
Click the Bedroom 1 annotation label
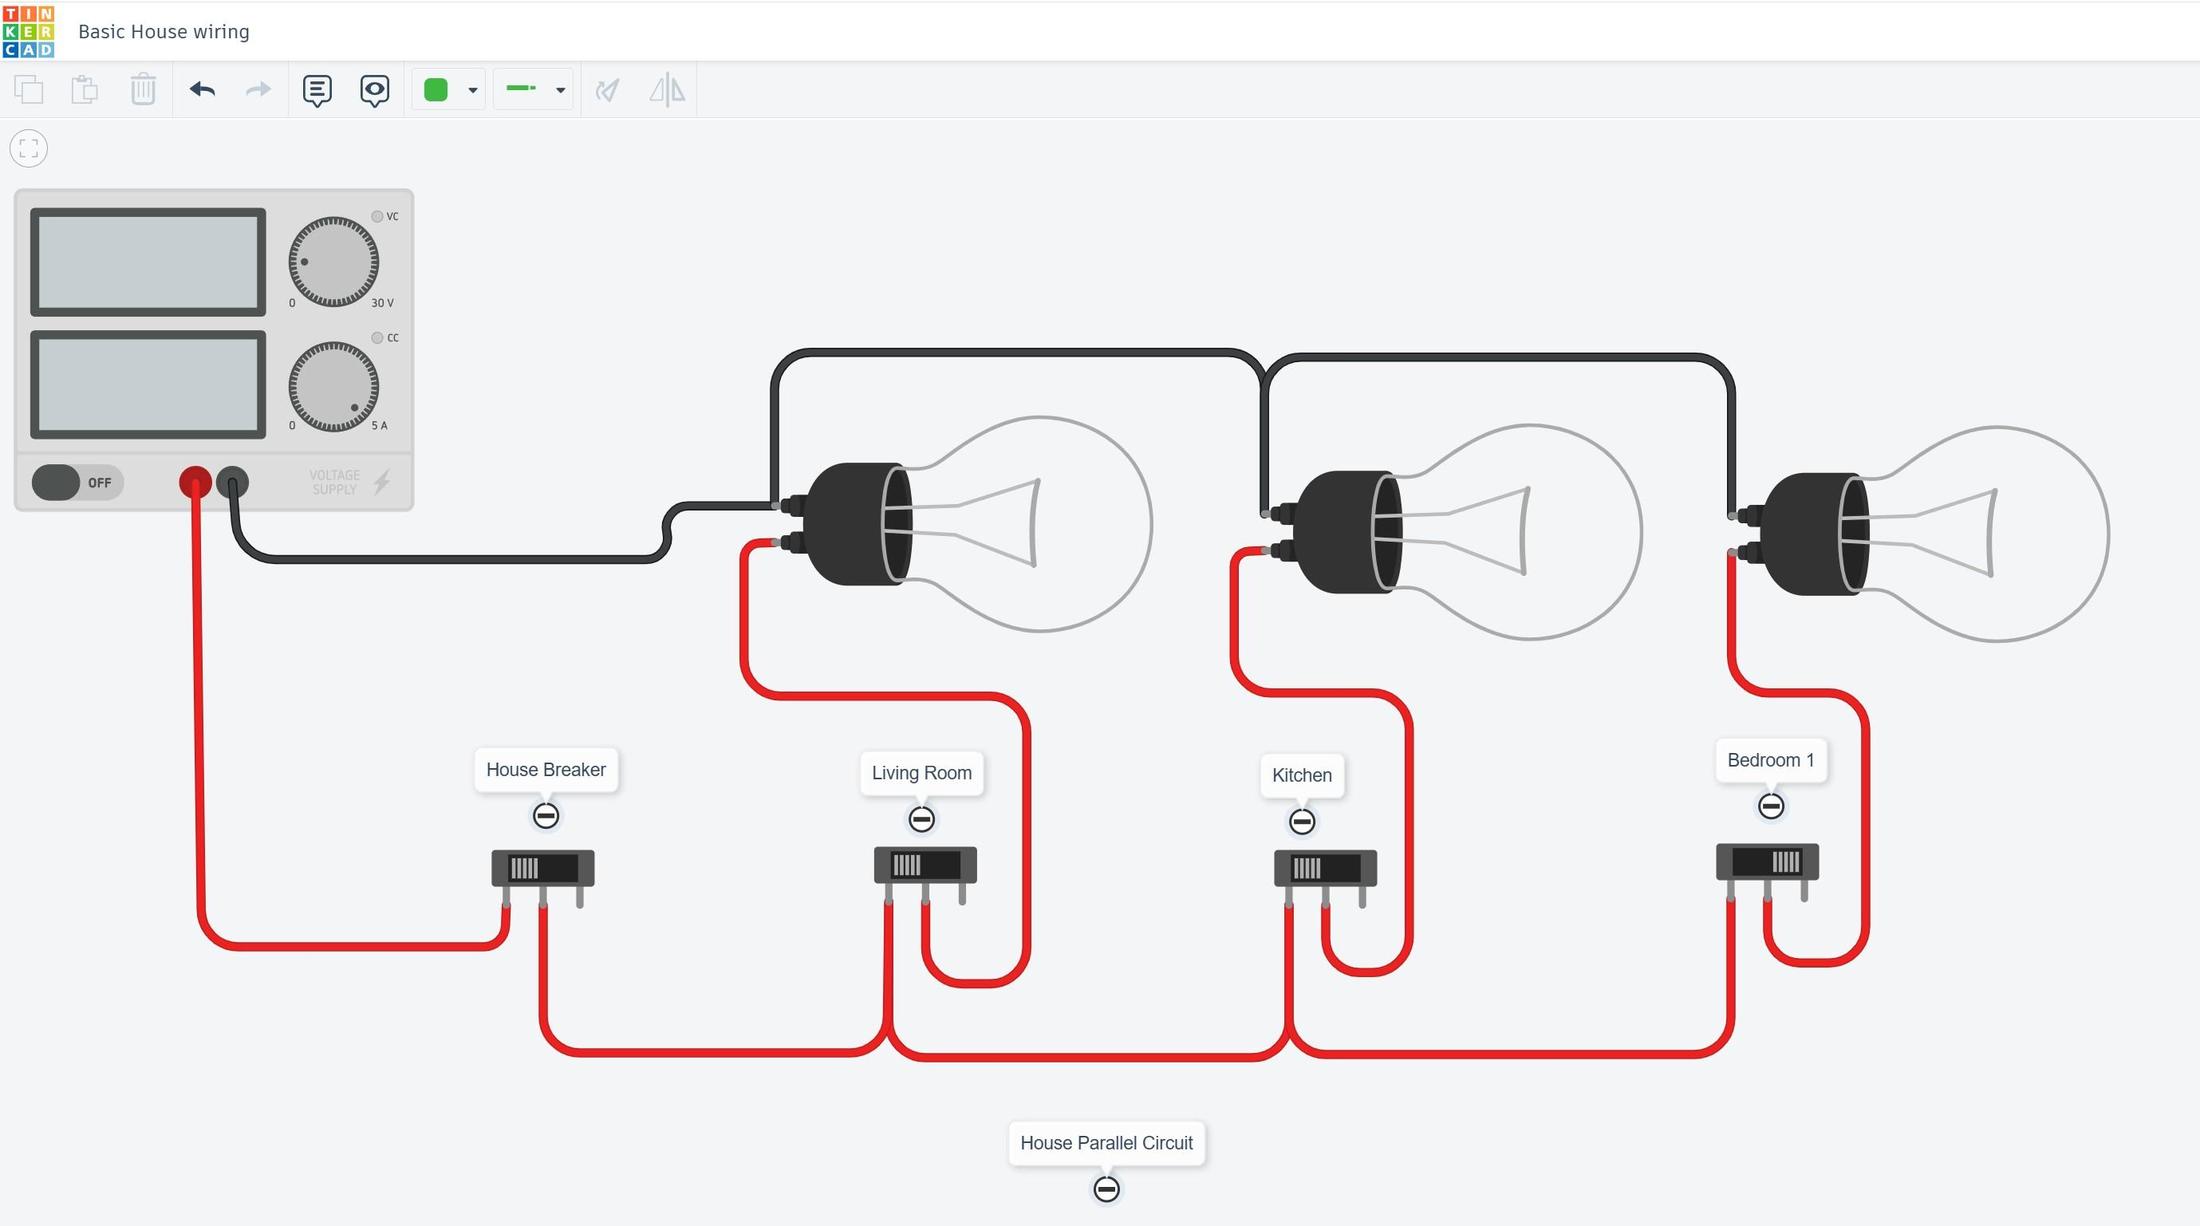click(1771, 760)
